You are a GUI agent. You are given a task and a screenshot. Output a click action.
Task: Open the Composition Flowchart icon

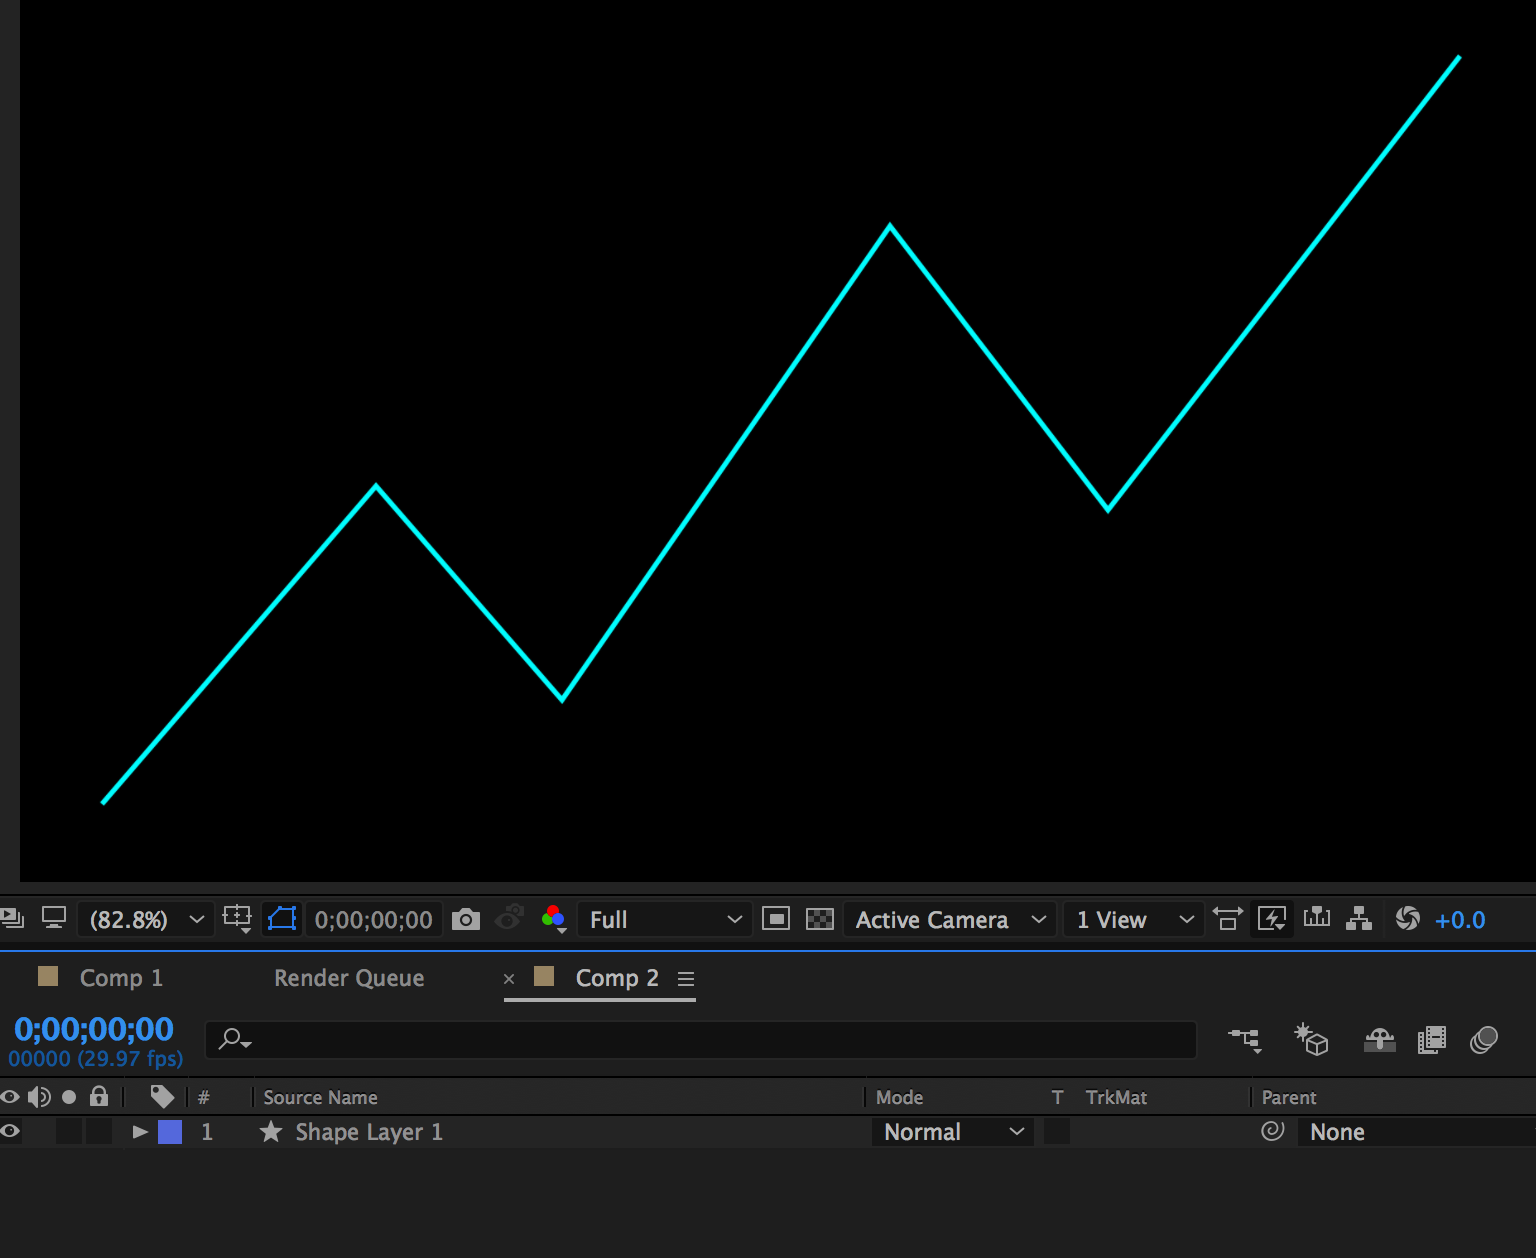[x=1359, y=918]
